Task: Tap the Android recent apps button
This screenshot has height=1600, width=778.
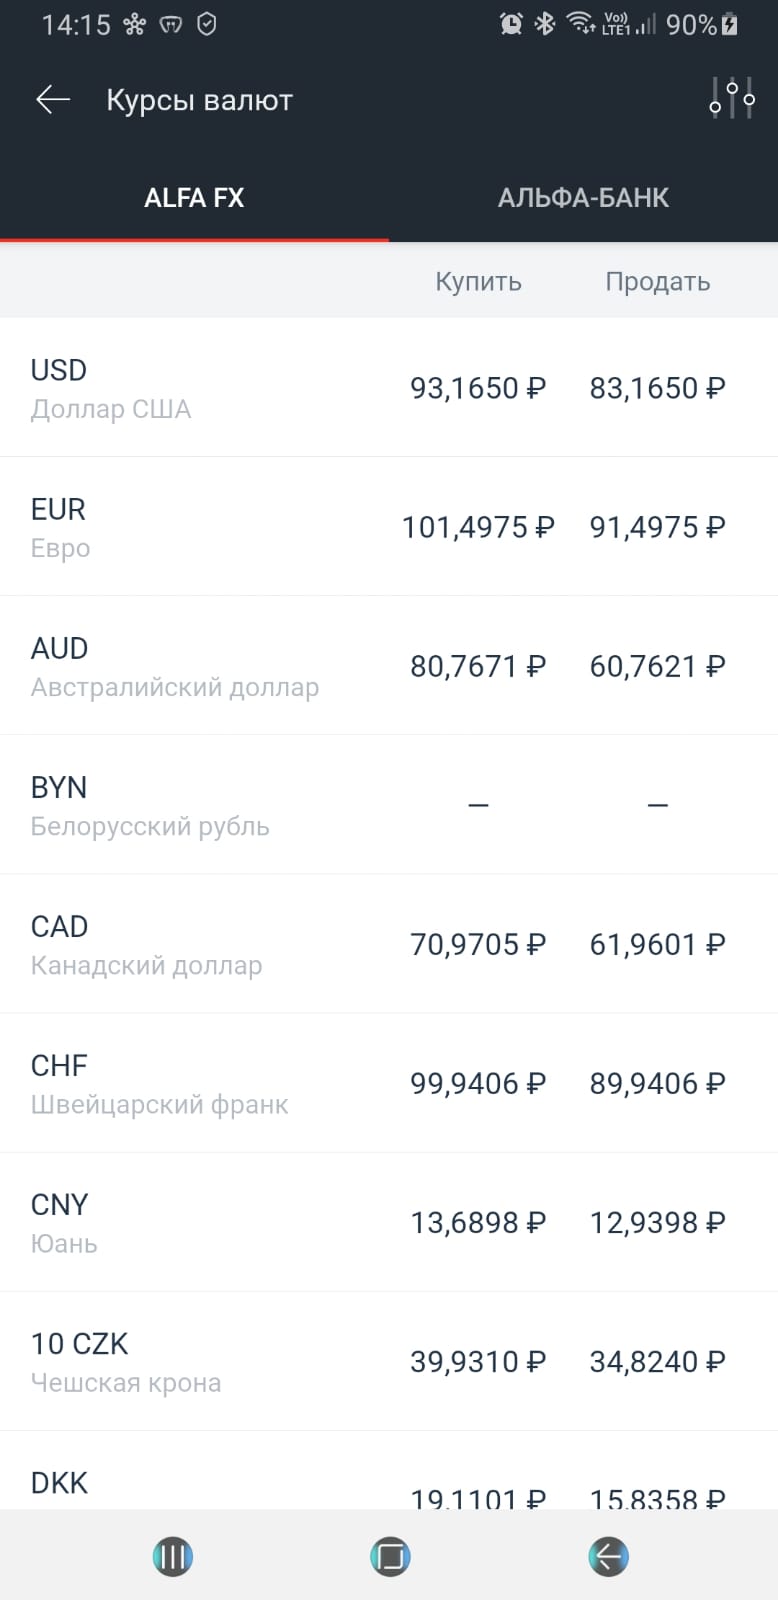Action: [x=173, y=1556]
